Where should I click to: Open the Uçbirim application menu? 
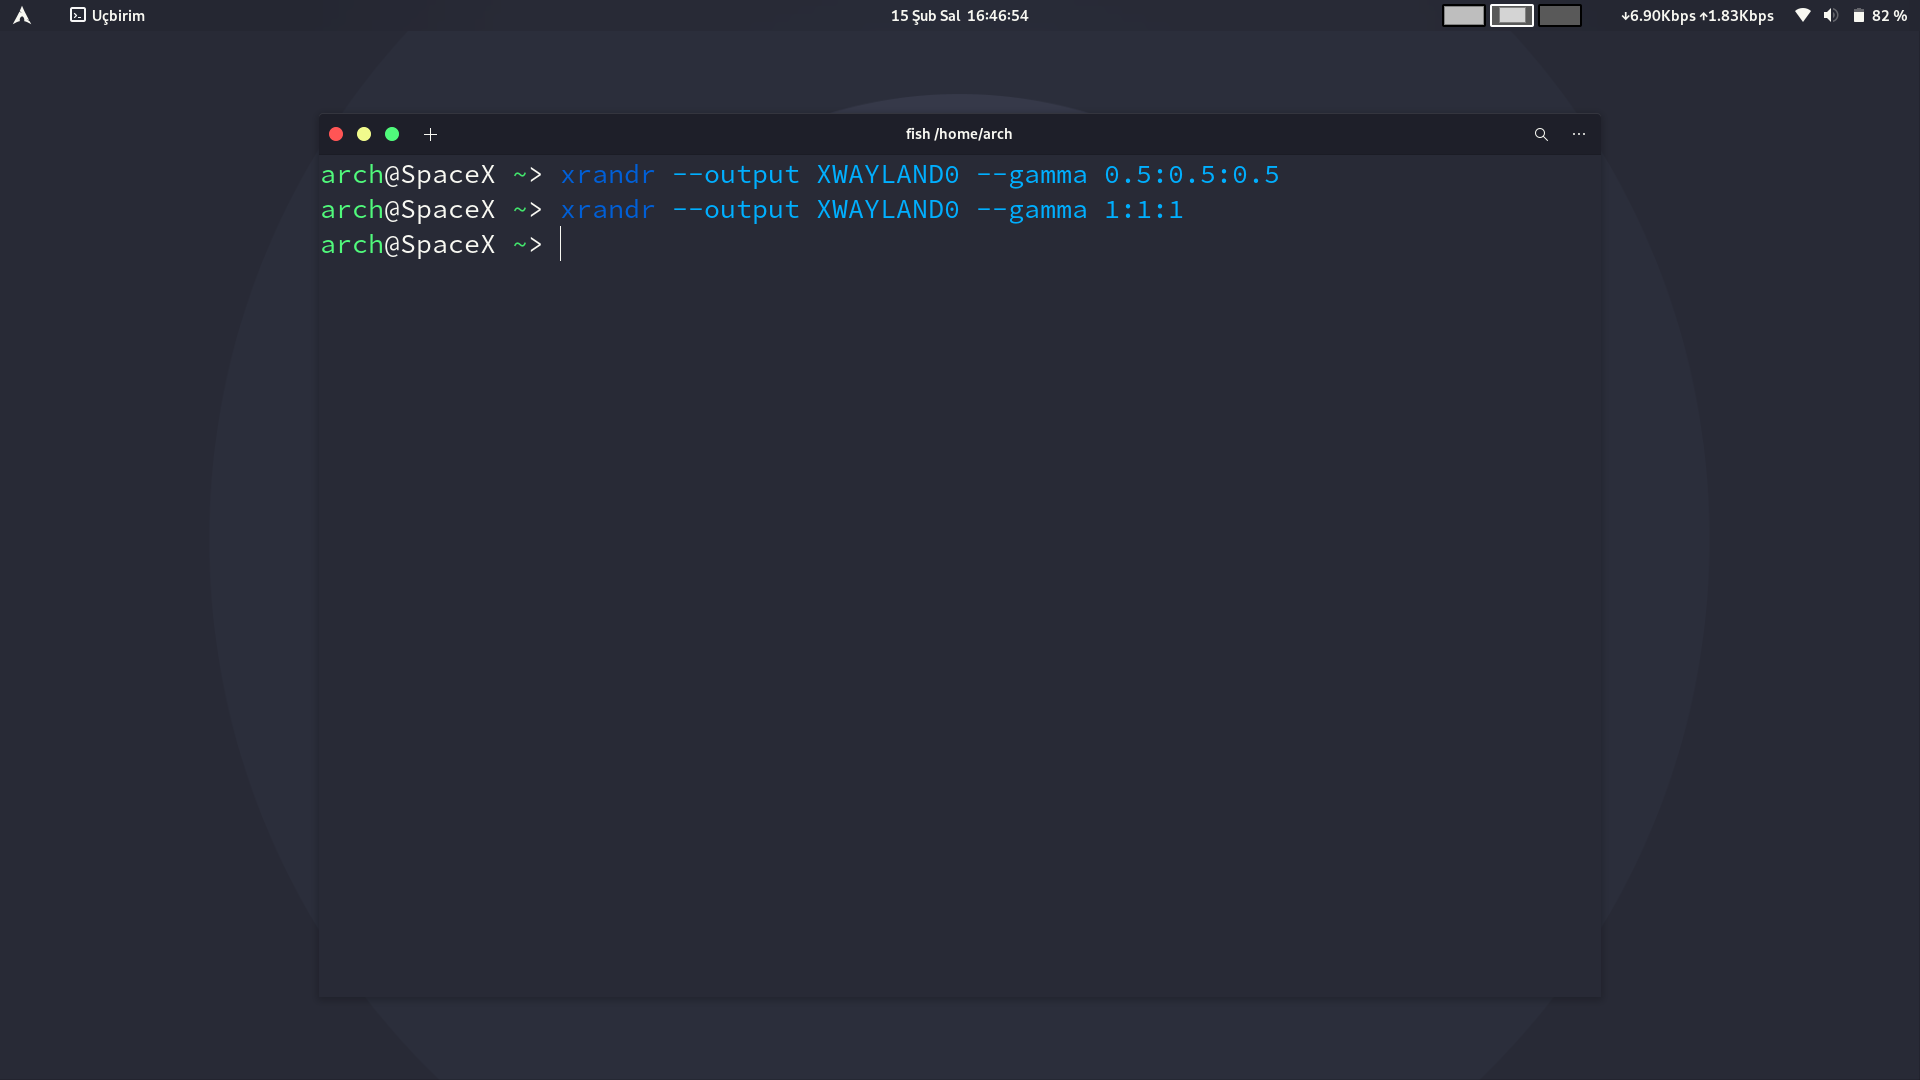point(118,15)
